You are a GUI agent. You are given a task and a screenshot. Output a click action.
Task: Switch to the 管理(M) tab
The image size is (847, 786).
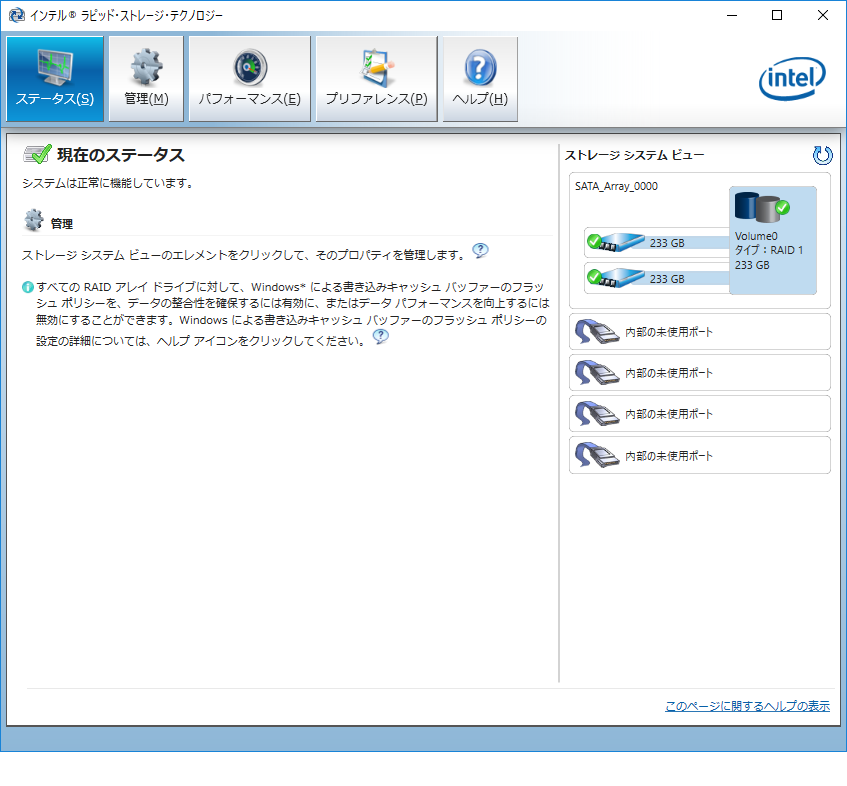pyautogui.click(x=146, y=79)
